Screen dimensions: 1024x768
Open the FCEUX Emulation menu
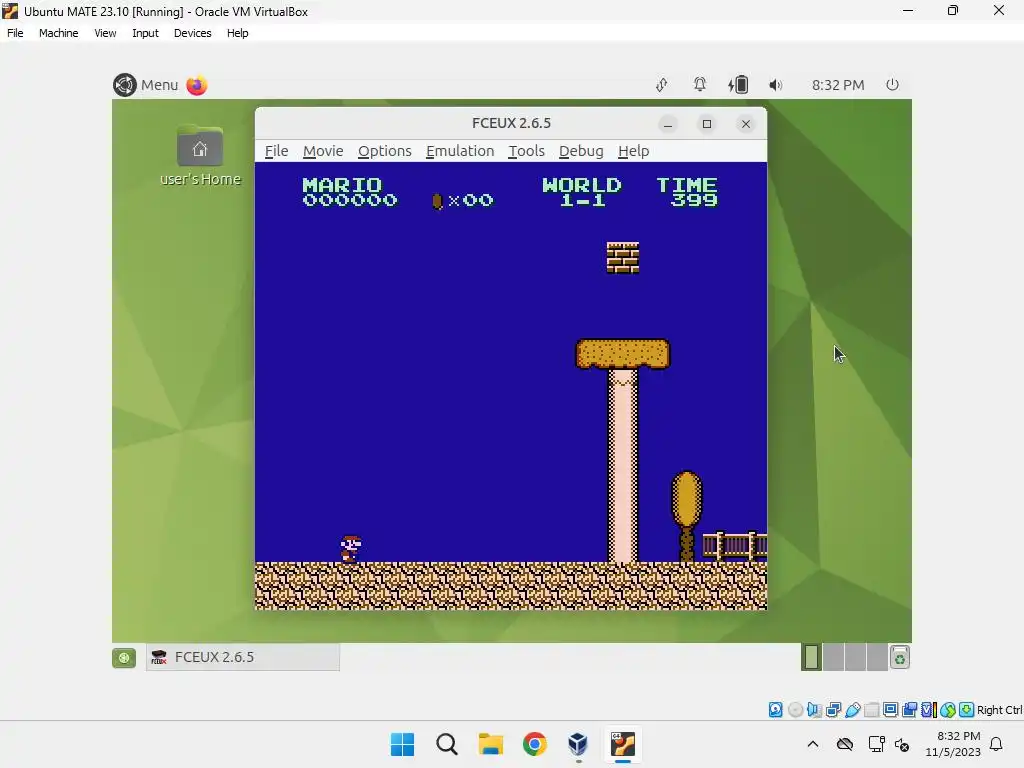tap(460, 151)
